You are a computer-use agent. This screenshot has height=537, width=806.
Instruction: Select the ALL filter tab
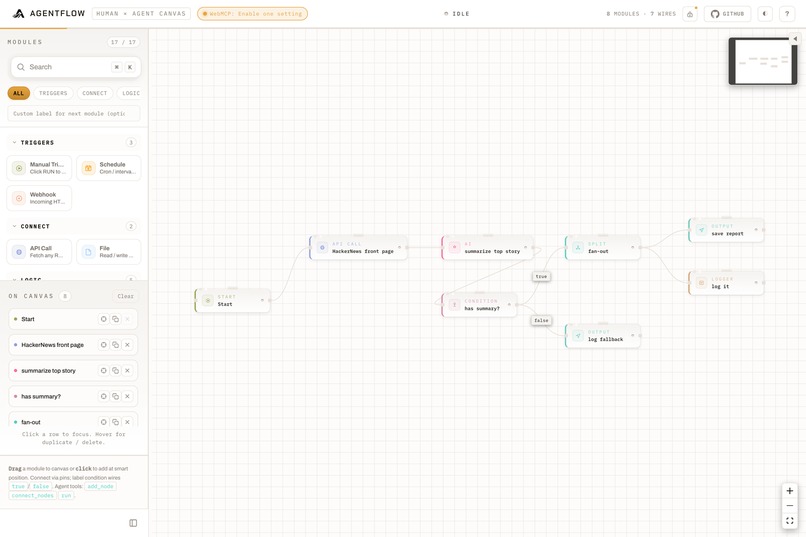[x=19, y=93]
